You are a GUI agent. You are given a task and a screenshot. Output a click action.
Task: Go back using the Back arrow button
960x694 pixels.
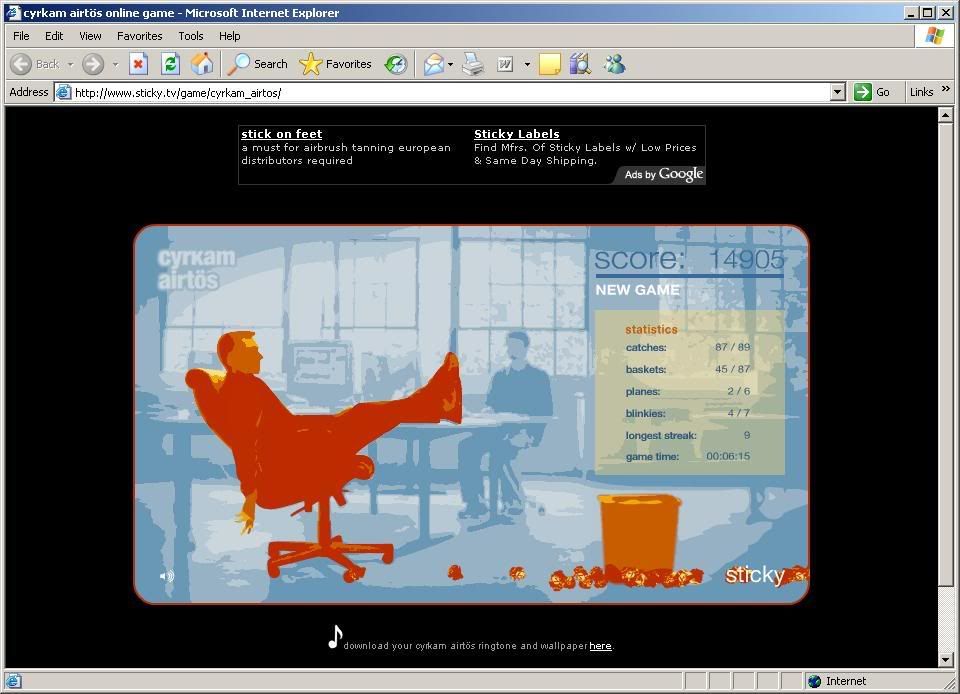(x=35, y=64)
